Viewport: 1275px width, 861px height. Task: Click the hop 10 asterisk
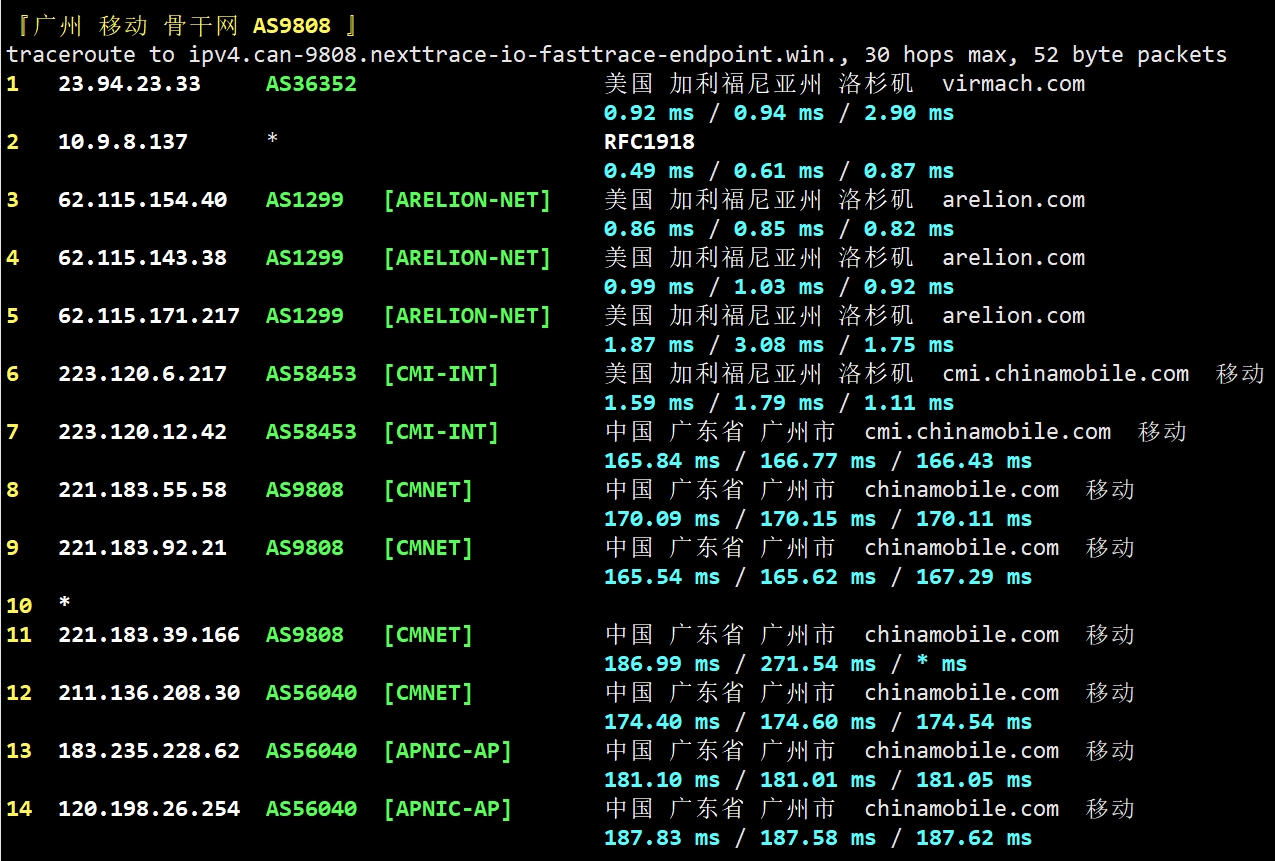(65, 604)
